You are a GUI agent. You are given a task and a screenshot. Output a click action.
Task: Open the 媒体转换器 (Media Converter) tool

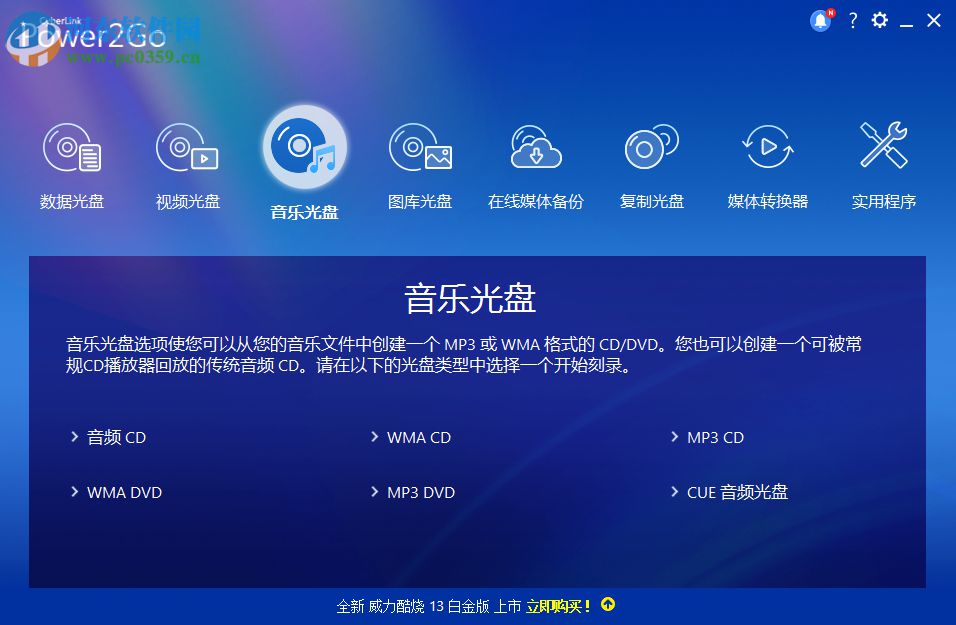[767, 148]
